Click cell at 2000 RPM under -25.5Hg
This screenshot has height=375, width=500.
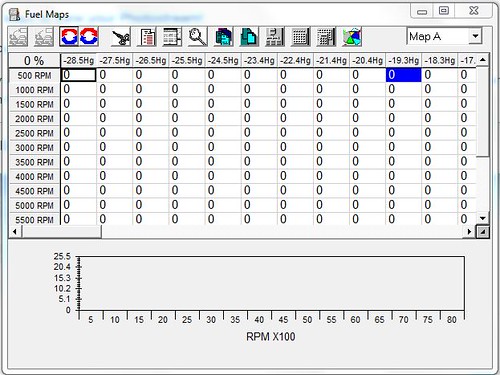point(187,118)
